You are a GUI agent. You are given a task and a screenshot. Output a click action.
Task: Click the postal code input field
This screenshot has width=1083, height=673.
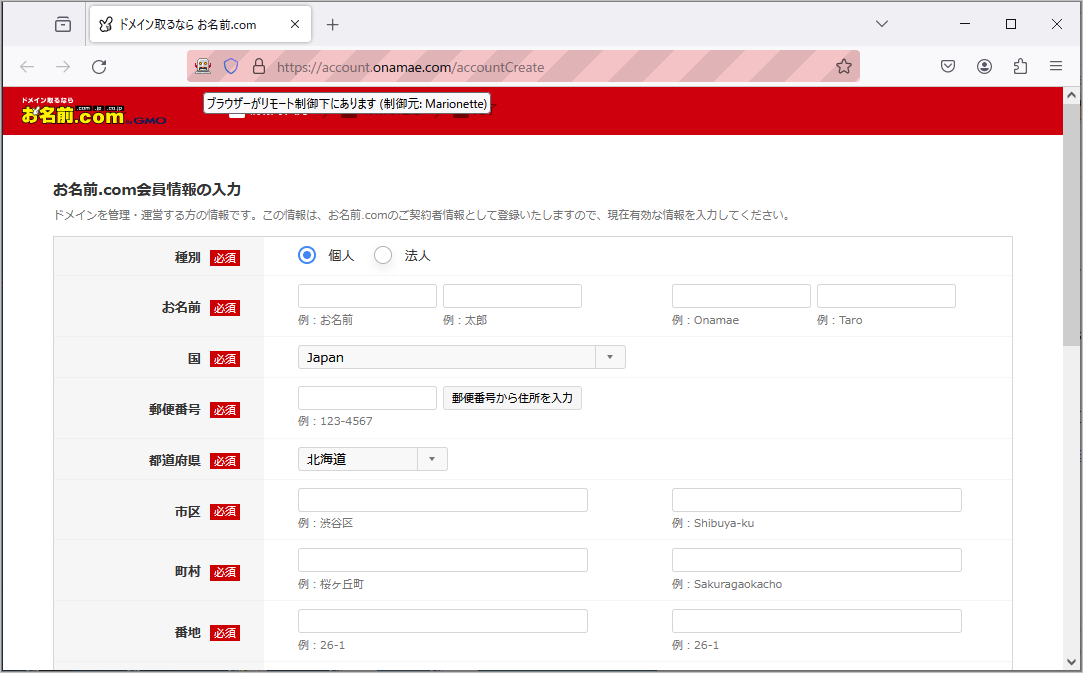click(367, 398)
